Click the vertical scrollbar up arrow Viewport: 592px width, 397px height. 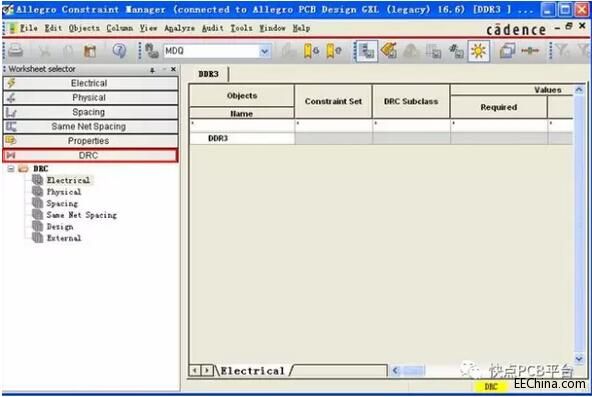pos(579,90)
